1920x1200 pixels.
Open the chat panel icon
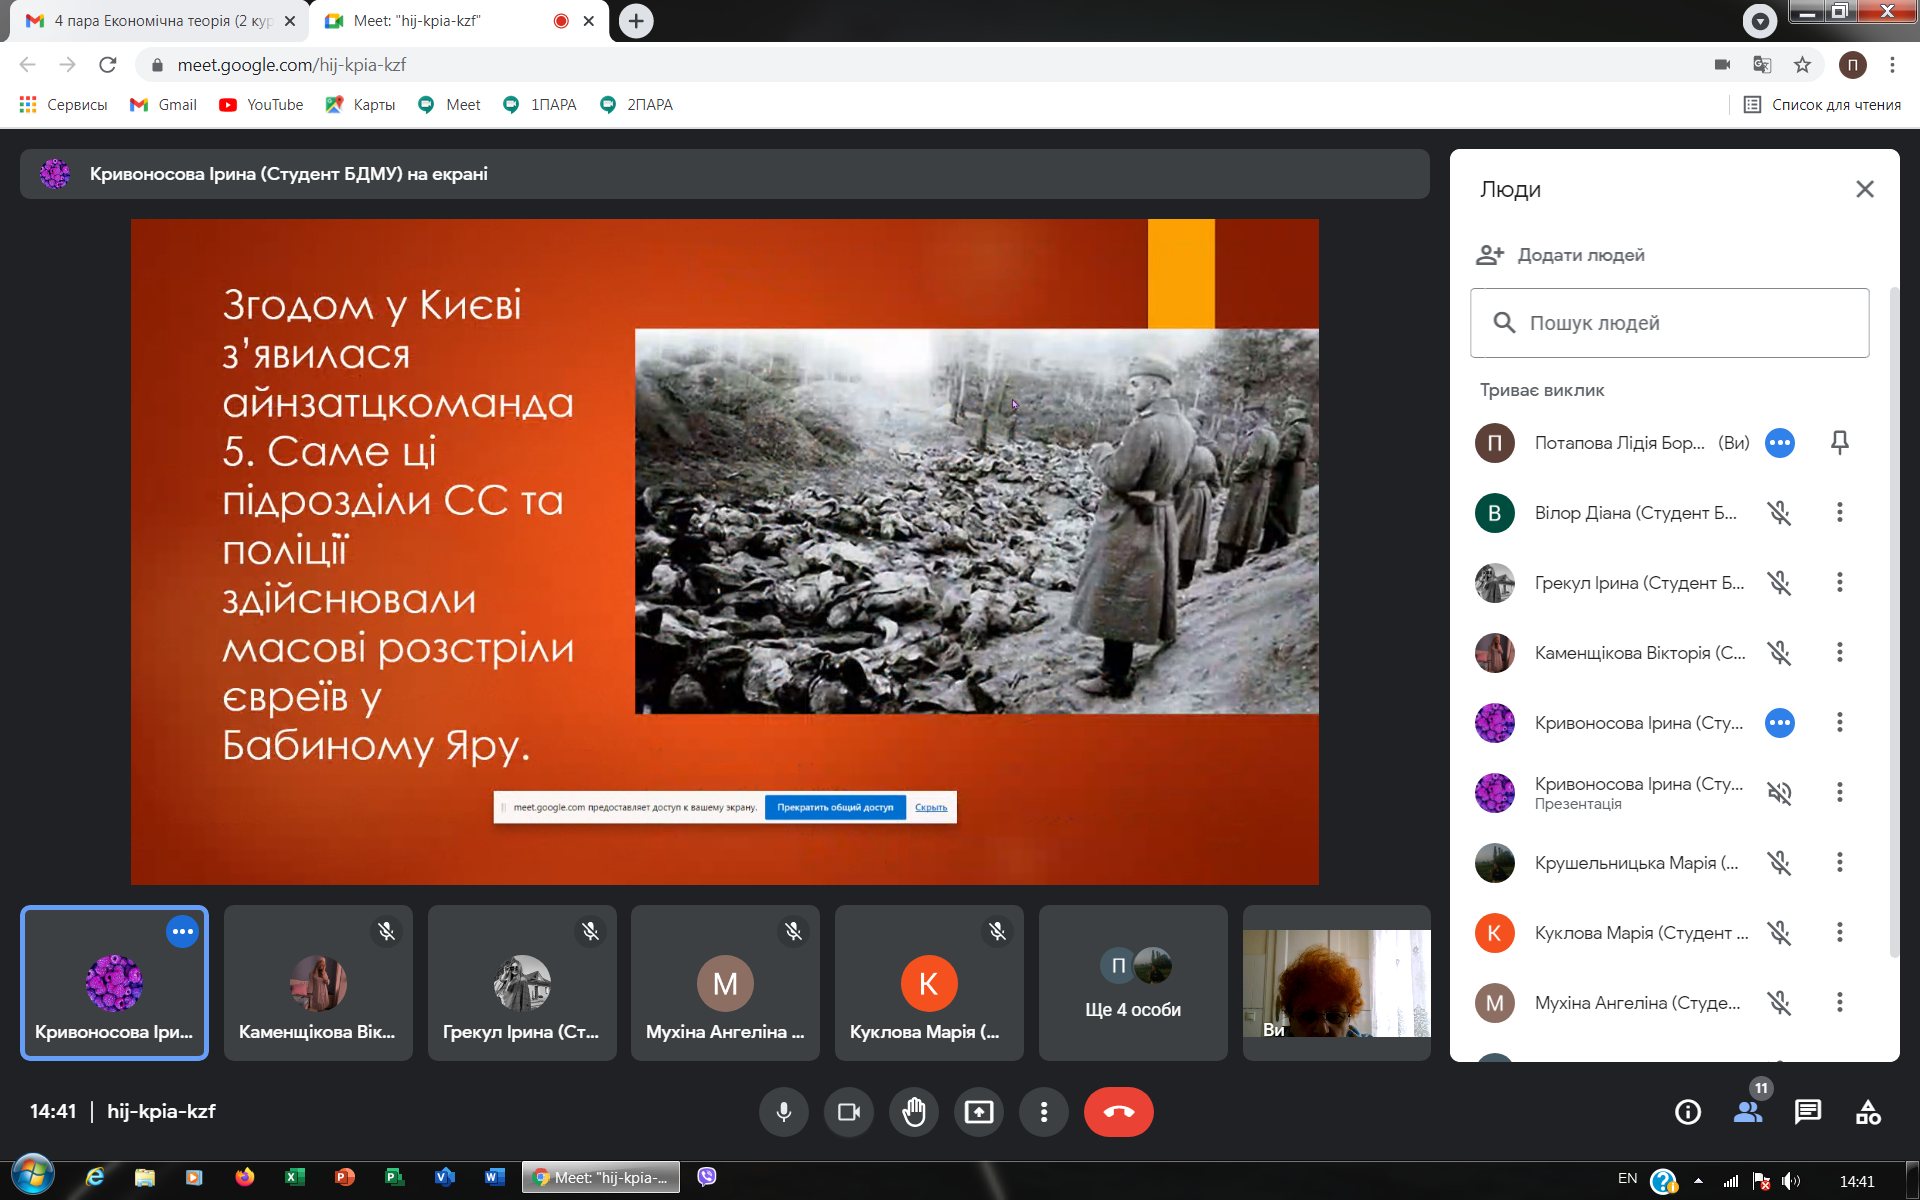coord(1807,1112)
